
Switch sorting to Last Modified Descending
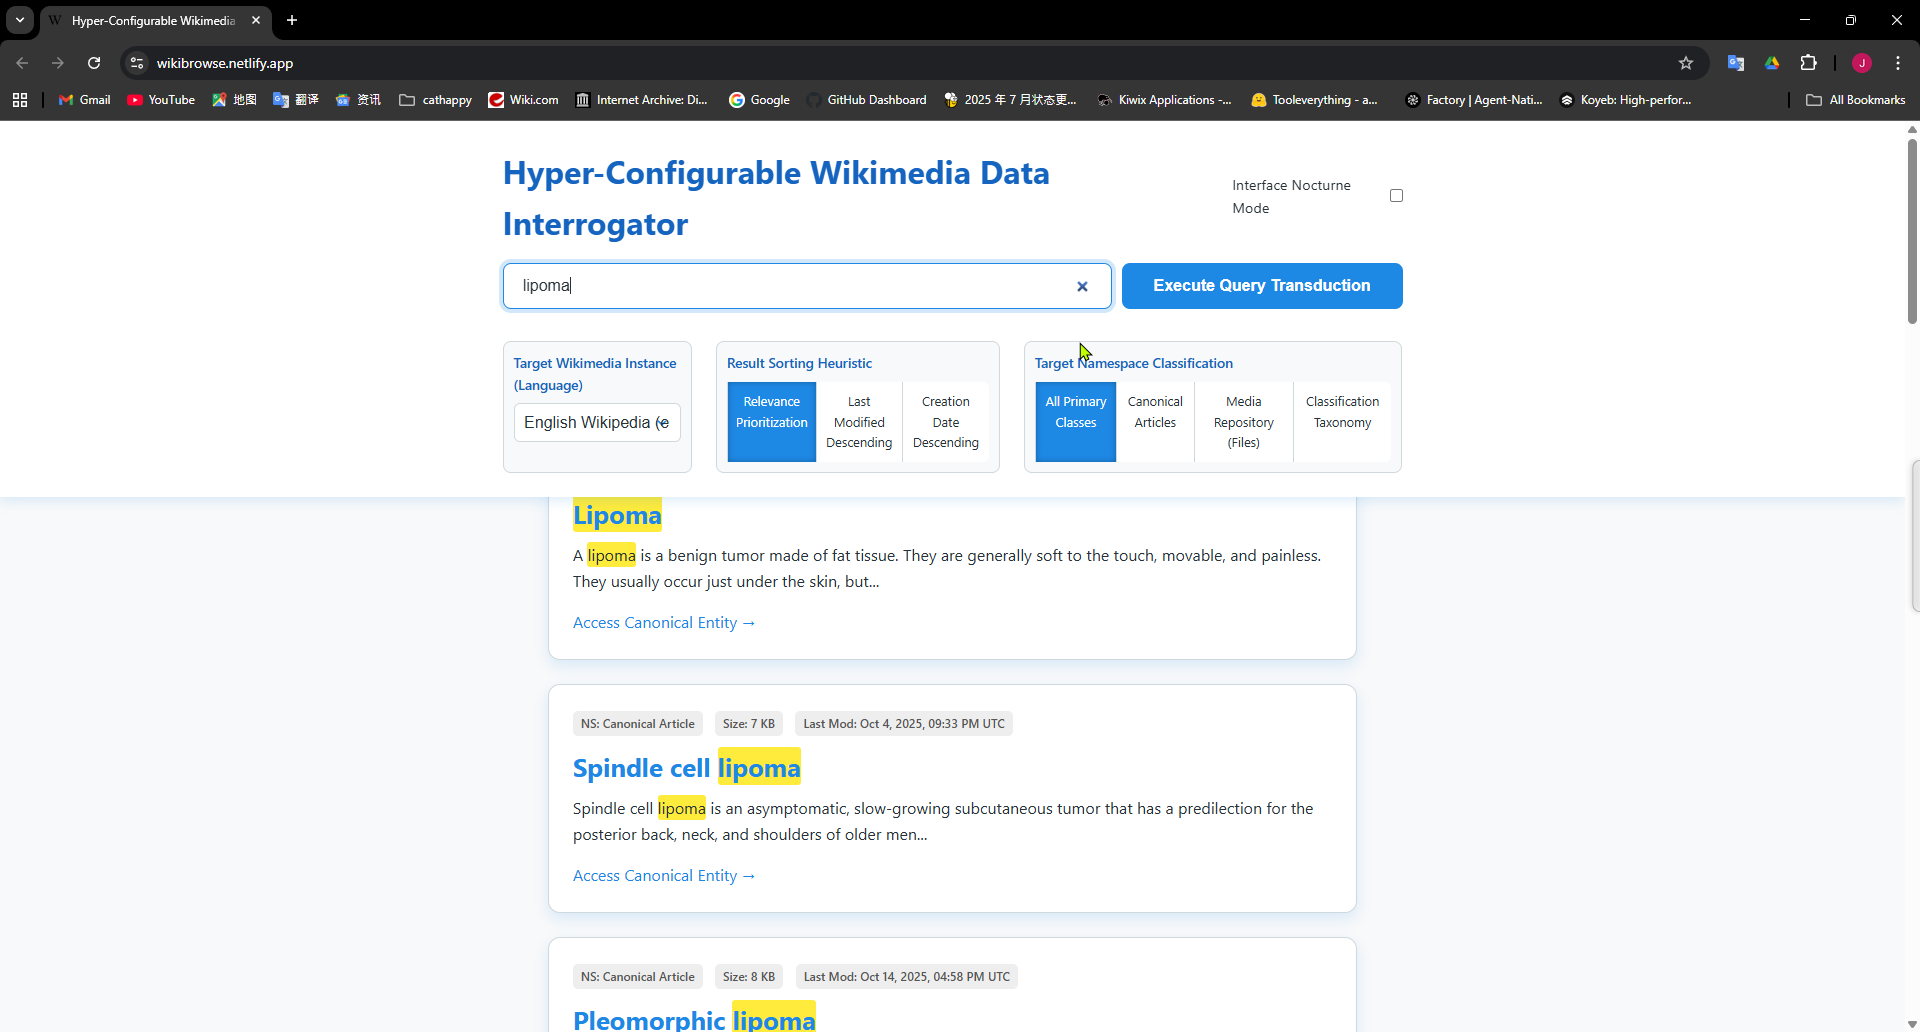click(858, 421)
